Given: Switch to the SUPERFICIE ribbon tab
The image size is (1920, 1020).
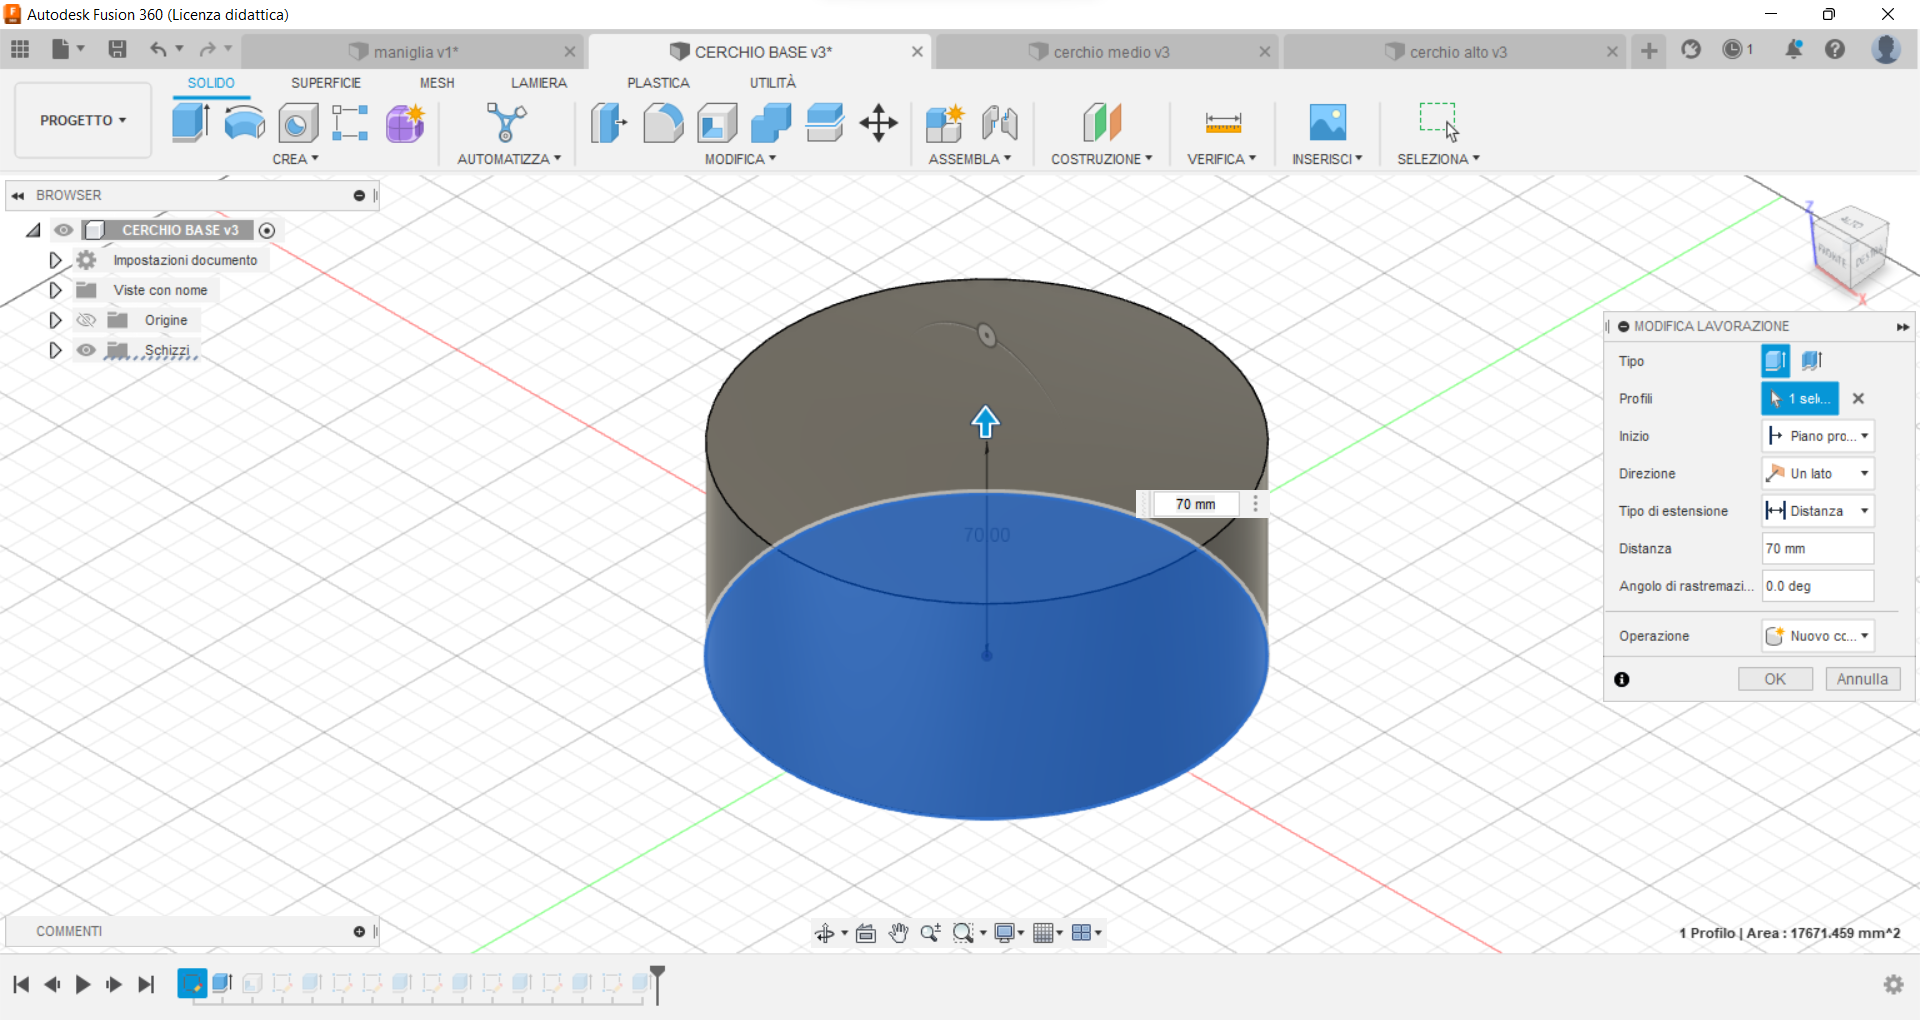Looking at the screenshot, I should click(326, 83).
